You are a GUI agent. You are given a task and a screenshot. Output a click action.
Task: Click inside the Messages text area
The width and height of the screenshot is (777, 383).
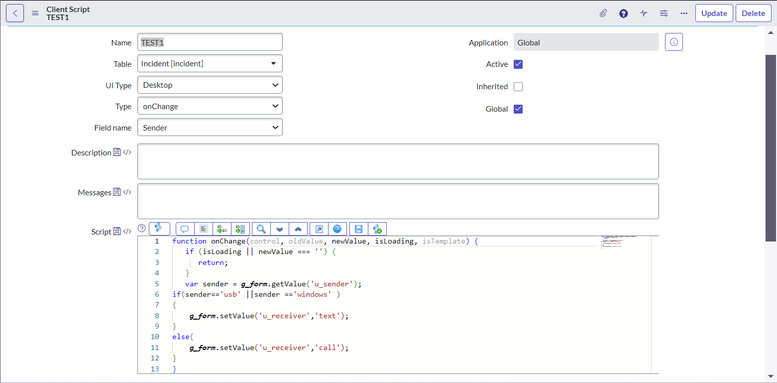tap(398, 201)
